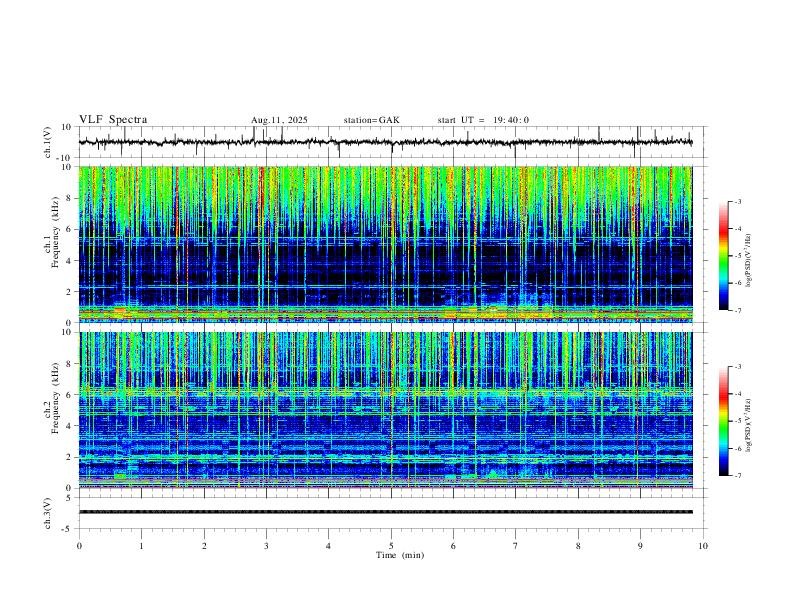Click the 'ch.1(V)' waveform axis label
792x612 pixels.
click(48, 142)
